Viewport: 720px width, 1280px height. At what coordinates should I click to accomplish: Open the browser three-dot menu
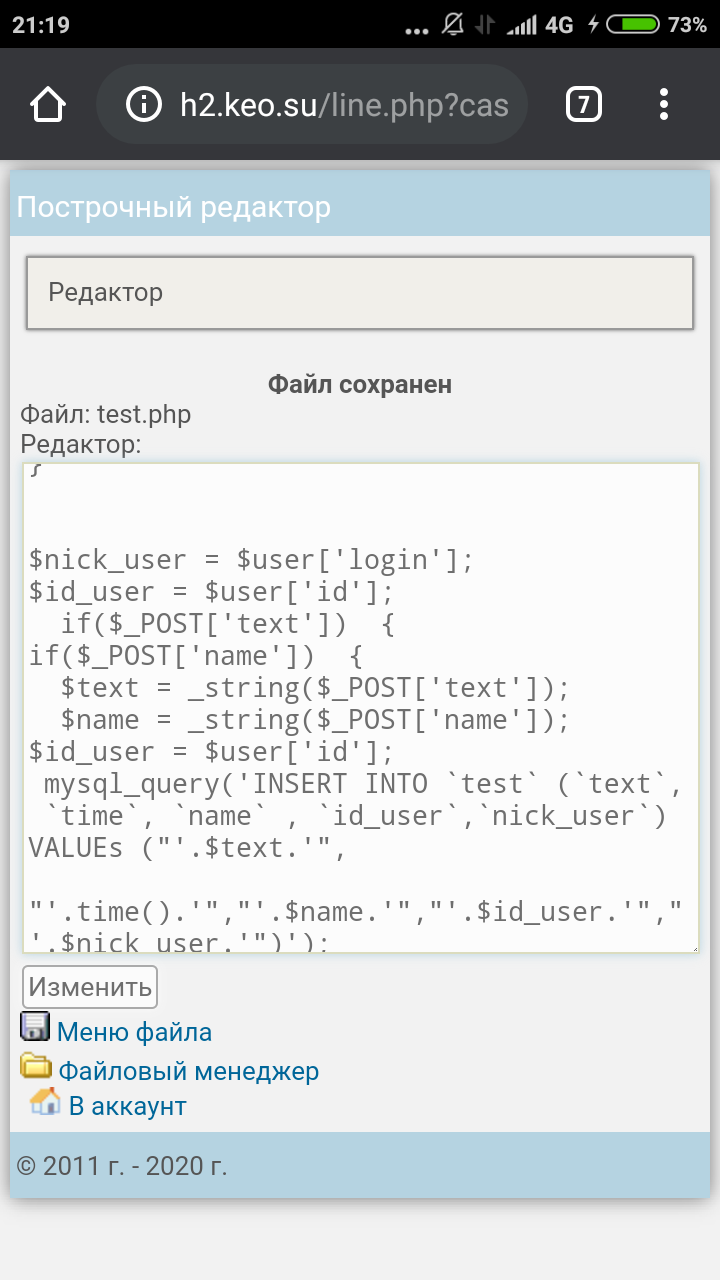(664, 104)
